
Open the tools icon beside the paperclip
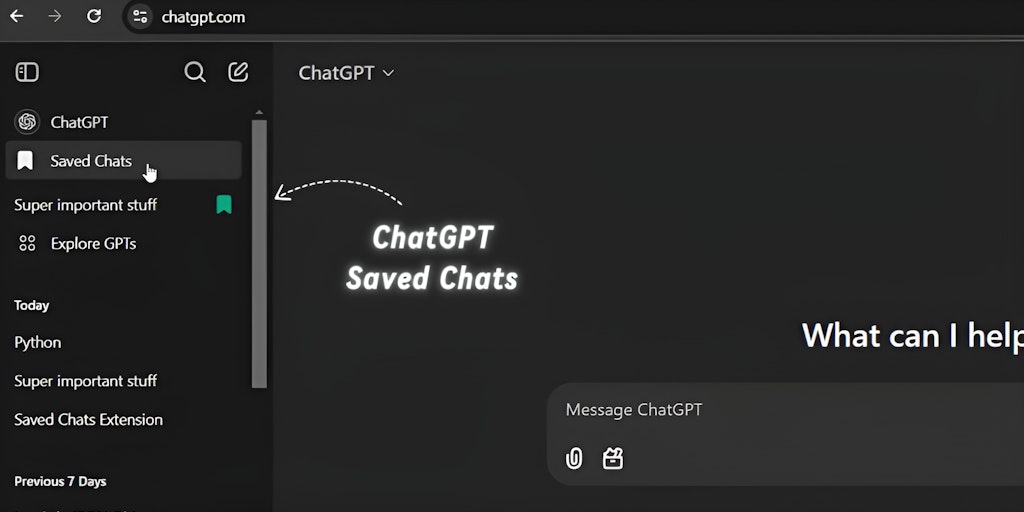(613, 458)
